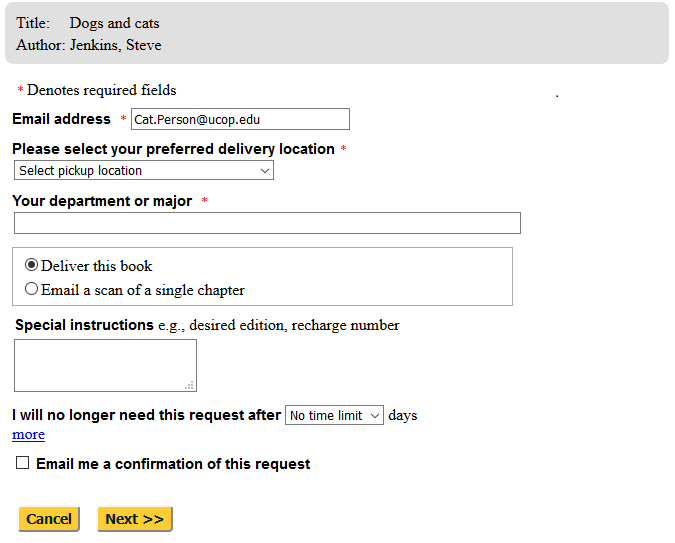This screenshot has height=543, width=675.
Task: Click the Email a scan label text
Action: 142,290
